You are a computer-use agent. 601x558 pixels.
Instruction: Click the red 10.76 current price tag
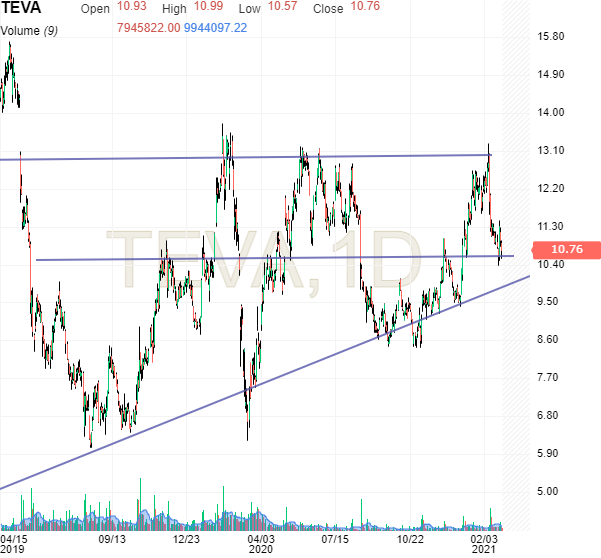point(566,249)
